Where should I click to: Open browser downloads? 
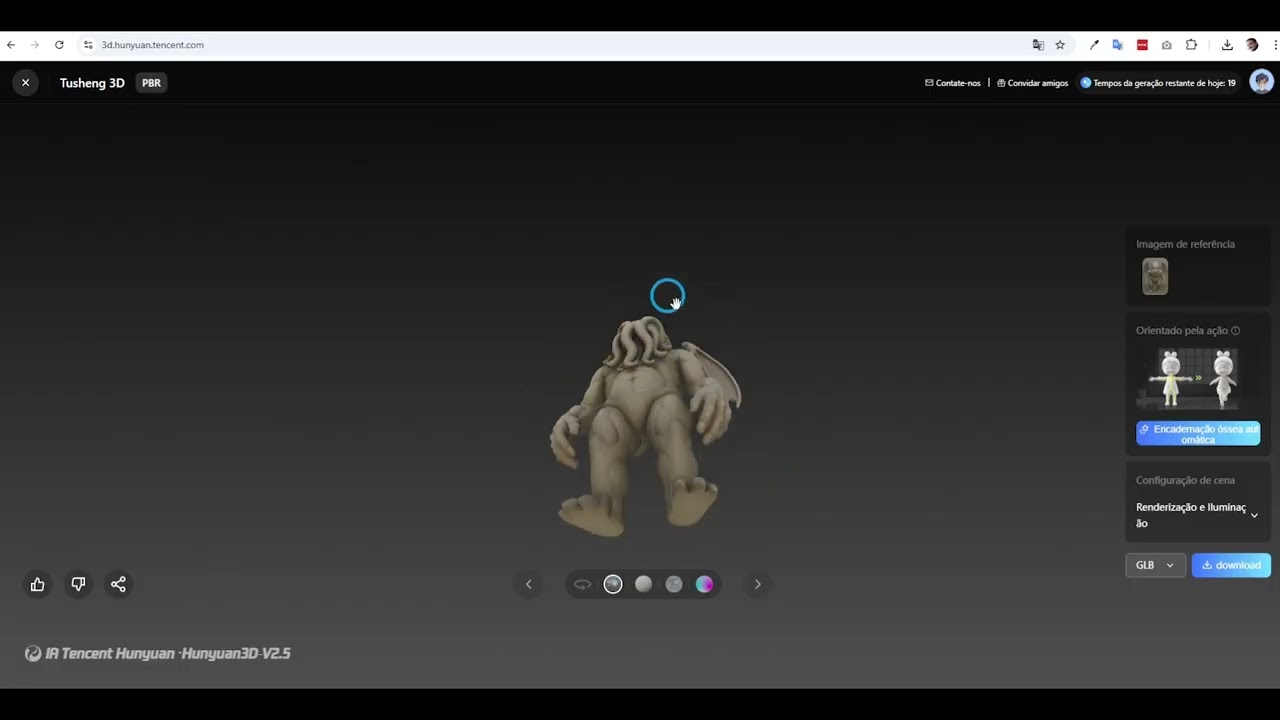[x=1227, y=45]
